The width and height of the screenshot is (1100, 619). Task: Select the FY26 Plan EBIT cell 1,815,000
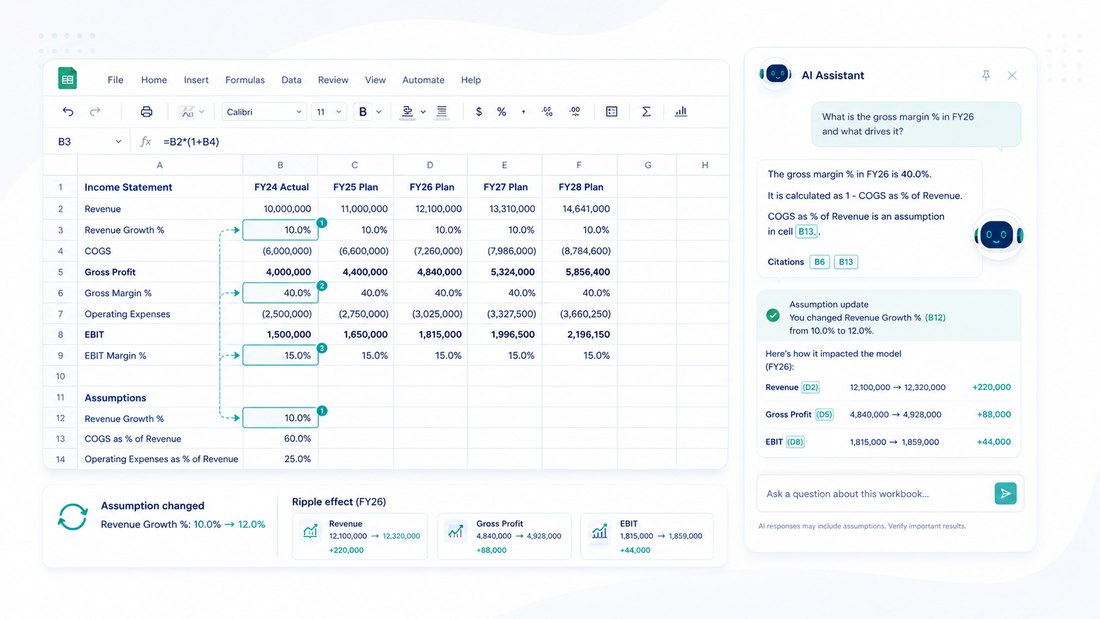click(430, 335)
